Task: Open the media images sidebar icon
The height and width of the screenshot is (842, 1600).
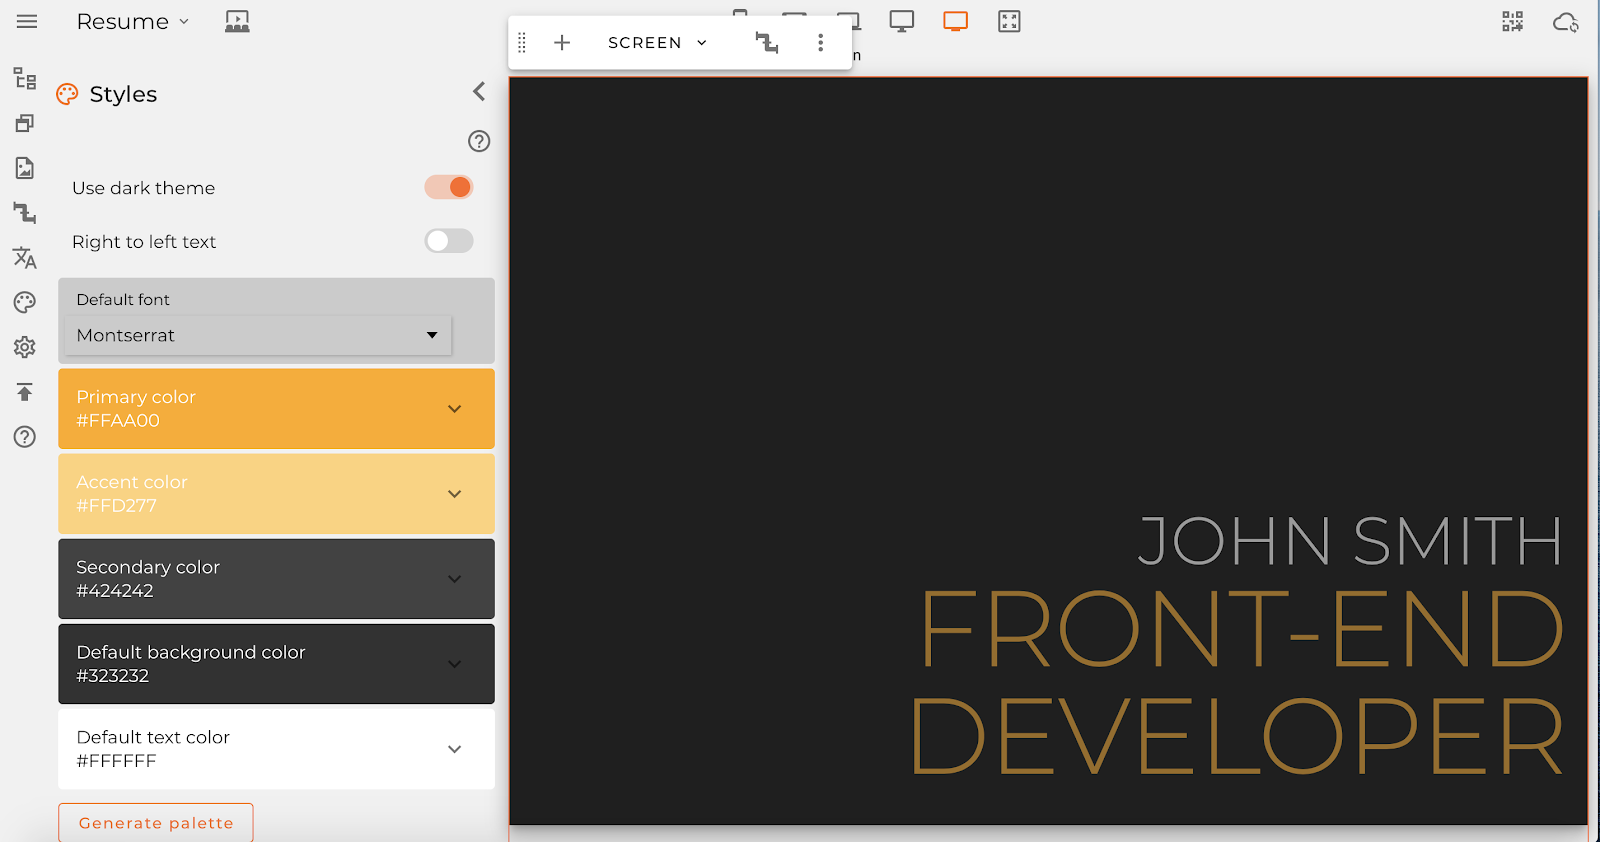Action: 25,168
